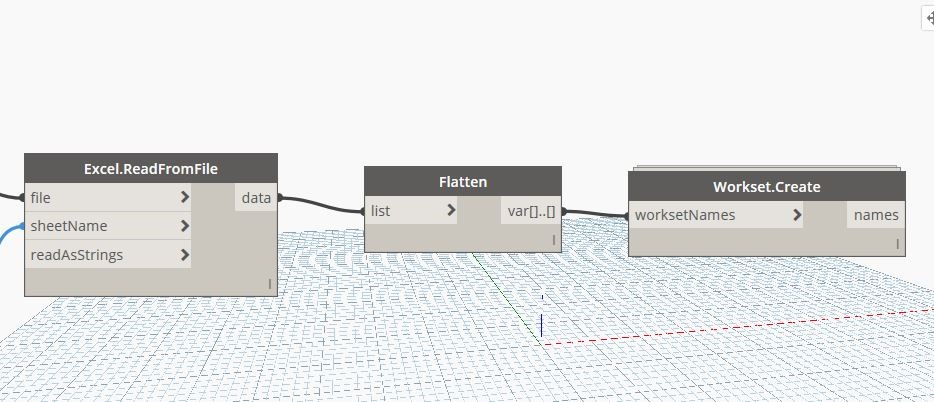Expand chevron next to readAsStrings port

(x=185, y=255)
